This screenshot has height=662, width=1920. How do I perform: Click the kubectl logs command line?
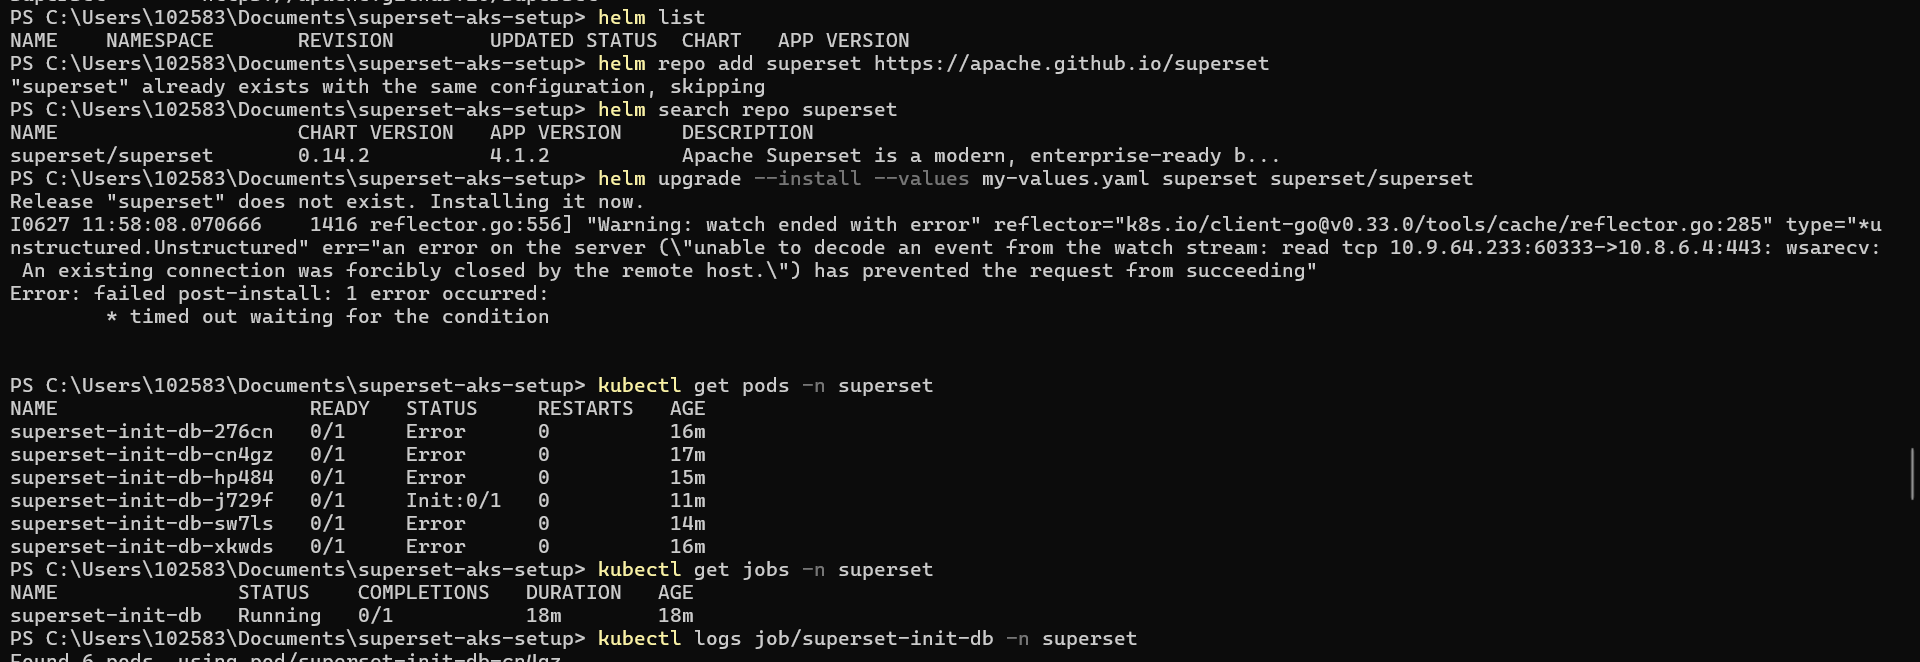867,639
